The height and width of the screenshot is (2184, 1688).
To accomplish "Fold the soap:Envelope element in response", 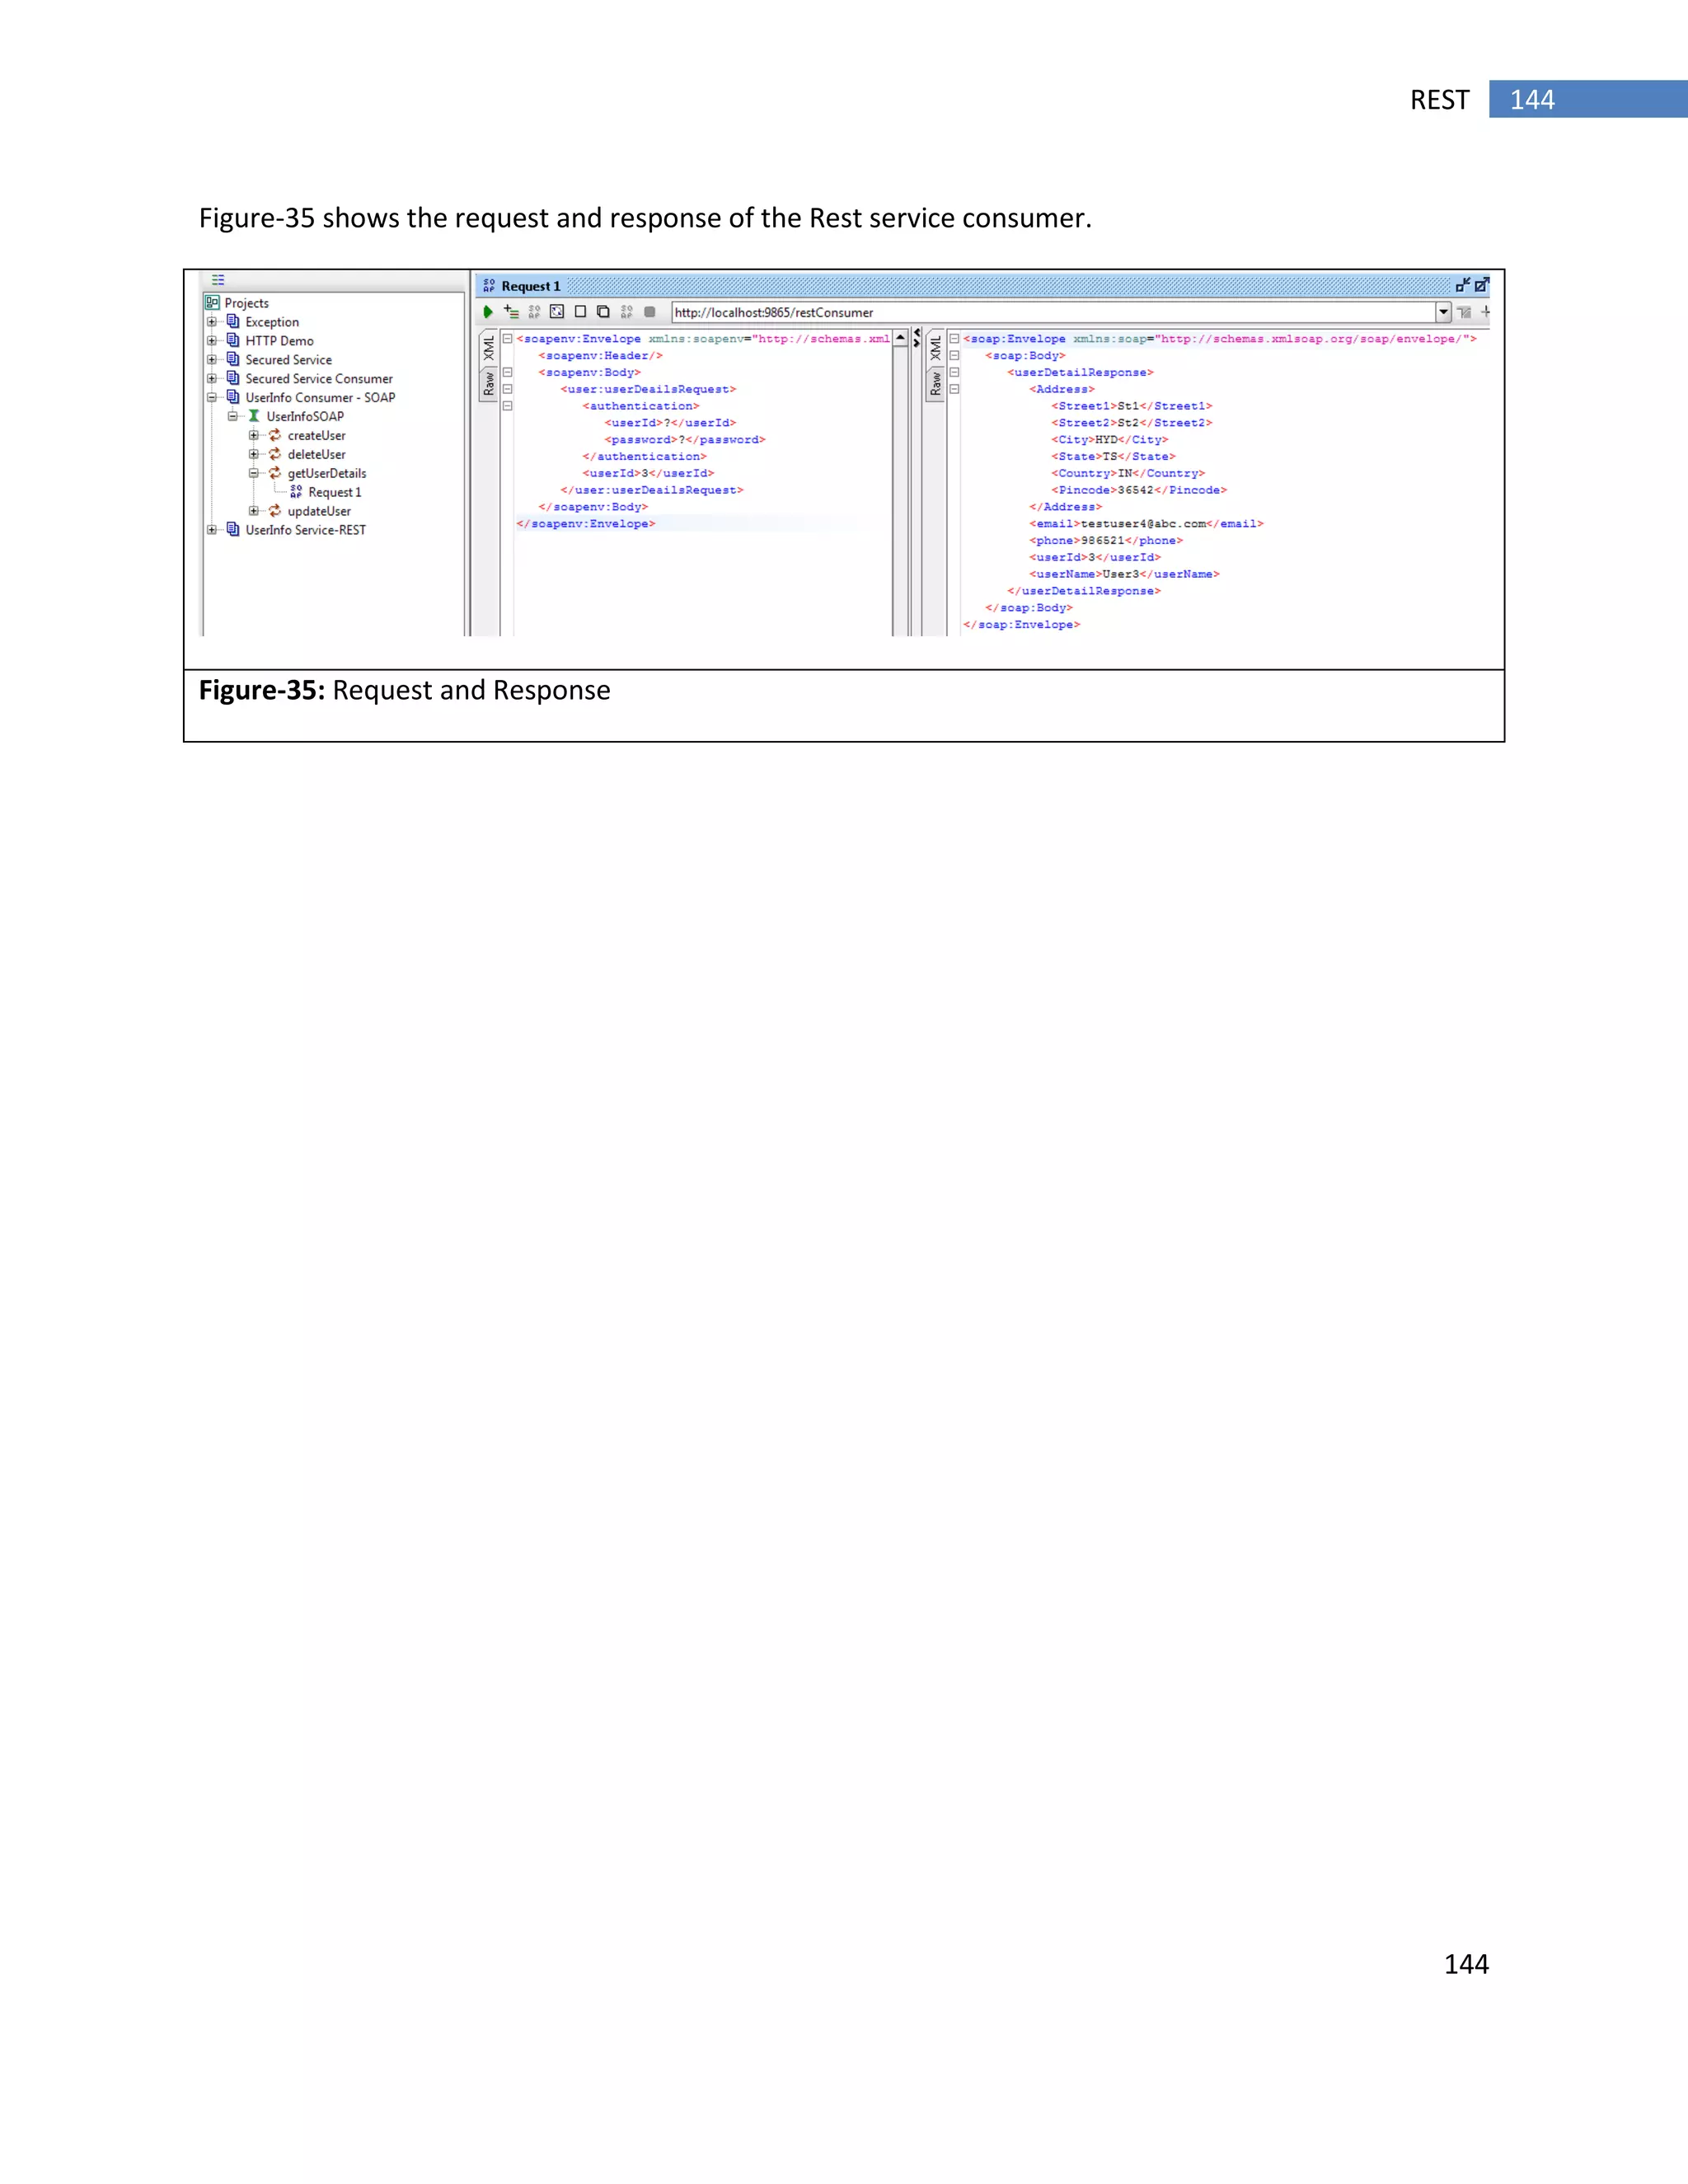I will tap(954, 339).
